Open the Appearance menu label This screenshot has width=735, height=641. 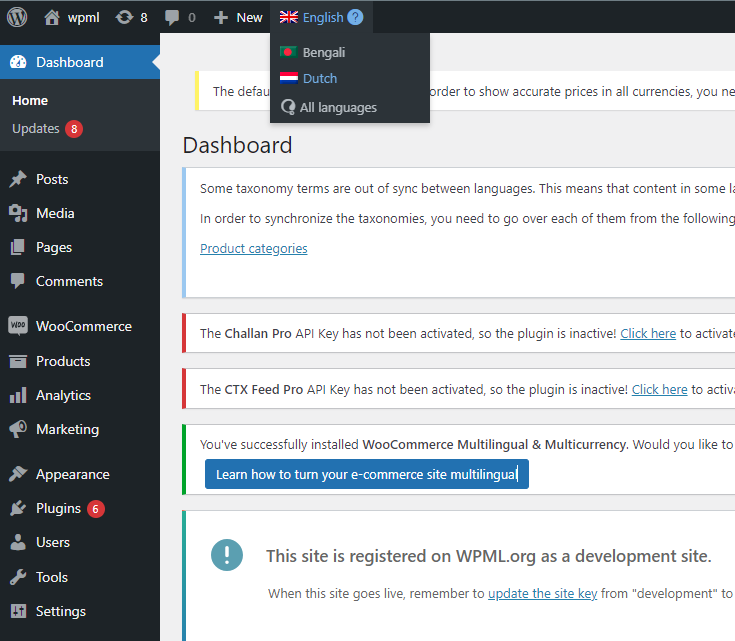pos(73,474)
